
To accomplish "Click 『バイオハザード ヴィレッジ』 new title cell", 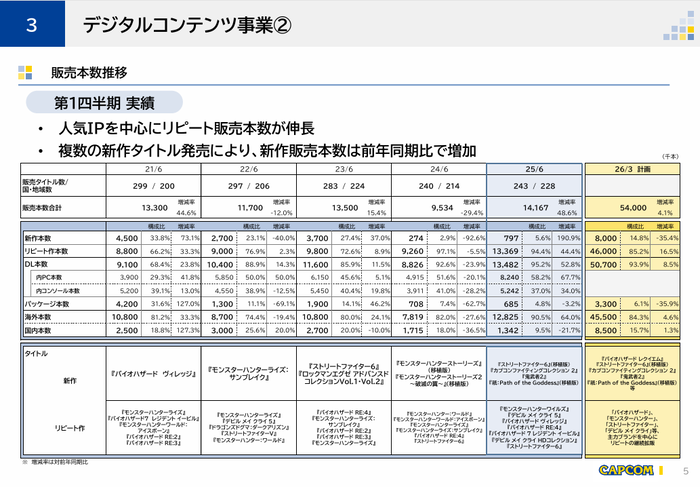I will click(154, 374).
